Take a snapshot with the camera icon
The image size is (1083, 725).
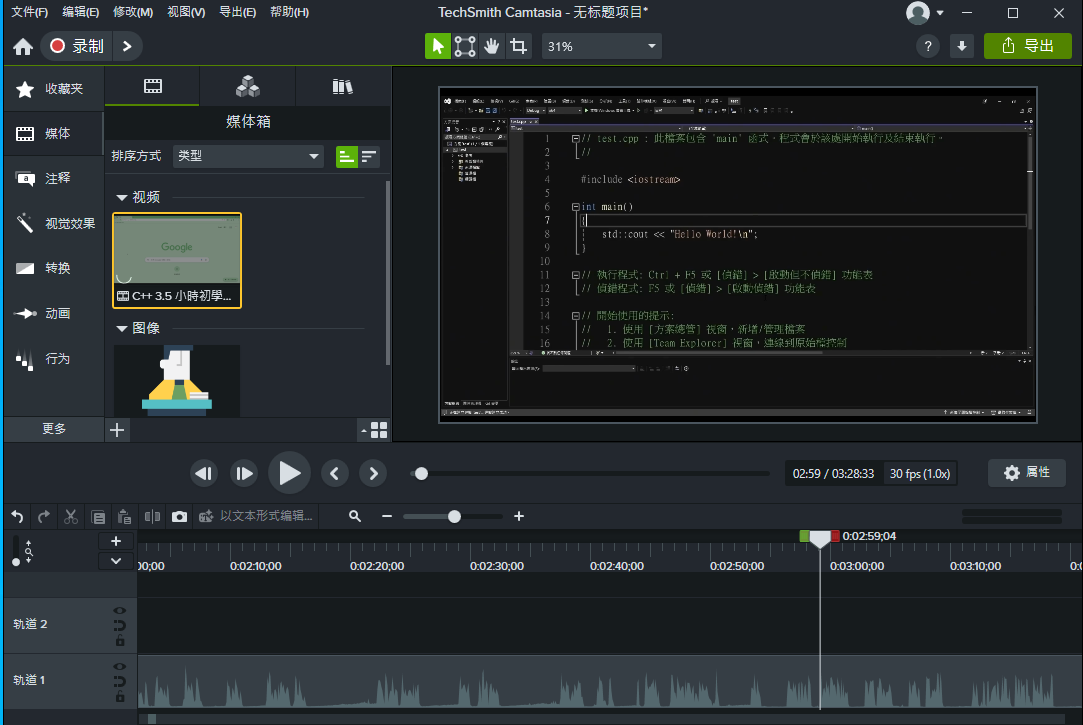pyautogui.click(x=179, y=517)
